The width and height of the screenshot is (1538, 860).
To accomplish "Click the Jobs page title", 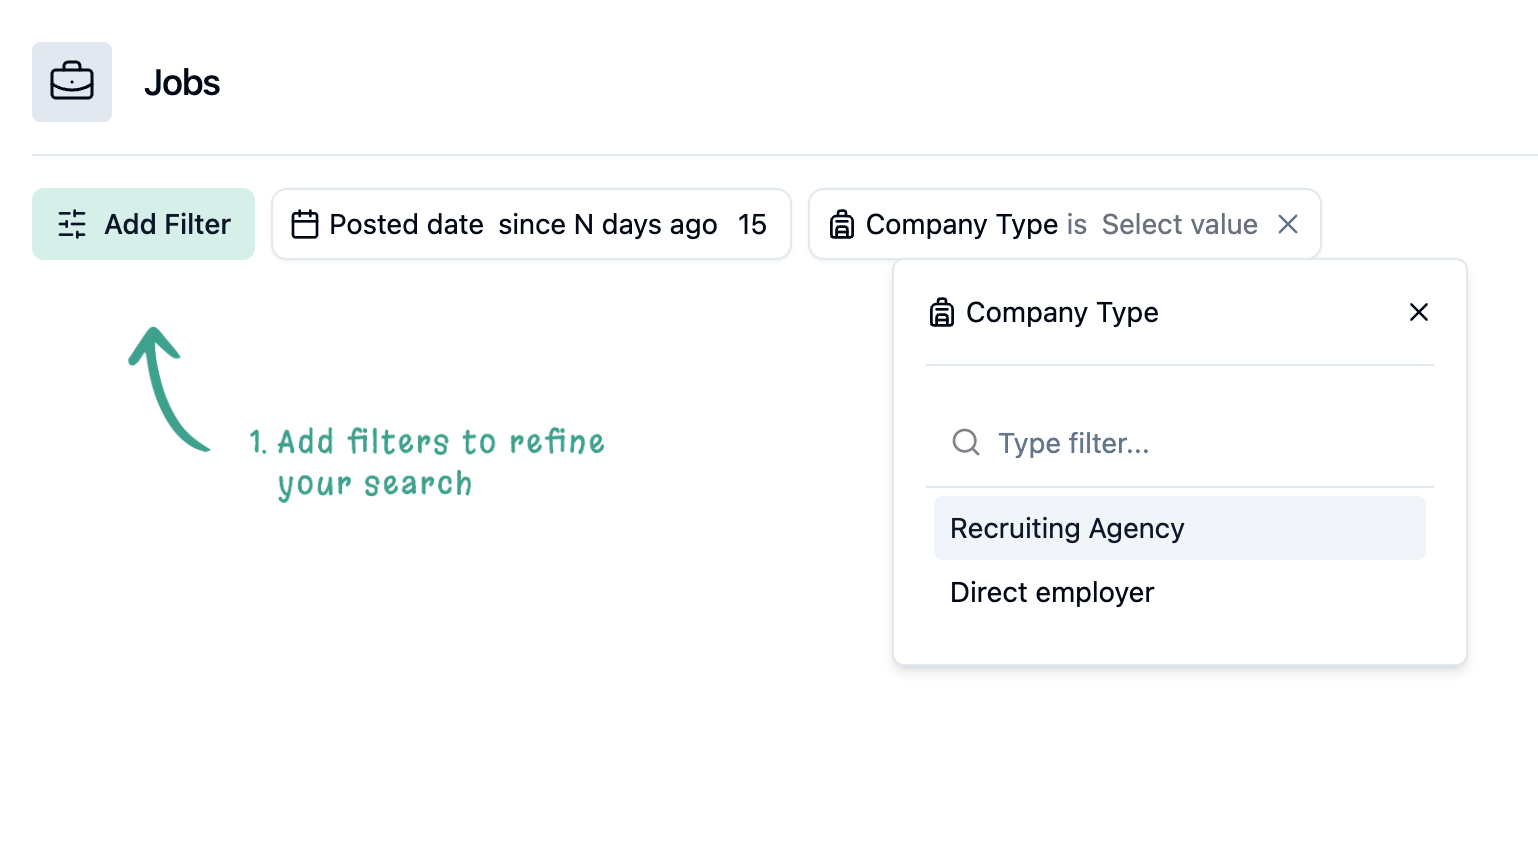I will click(182, 82).
